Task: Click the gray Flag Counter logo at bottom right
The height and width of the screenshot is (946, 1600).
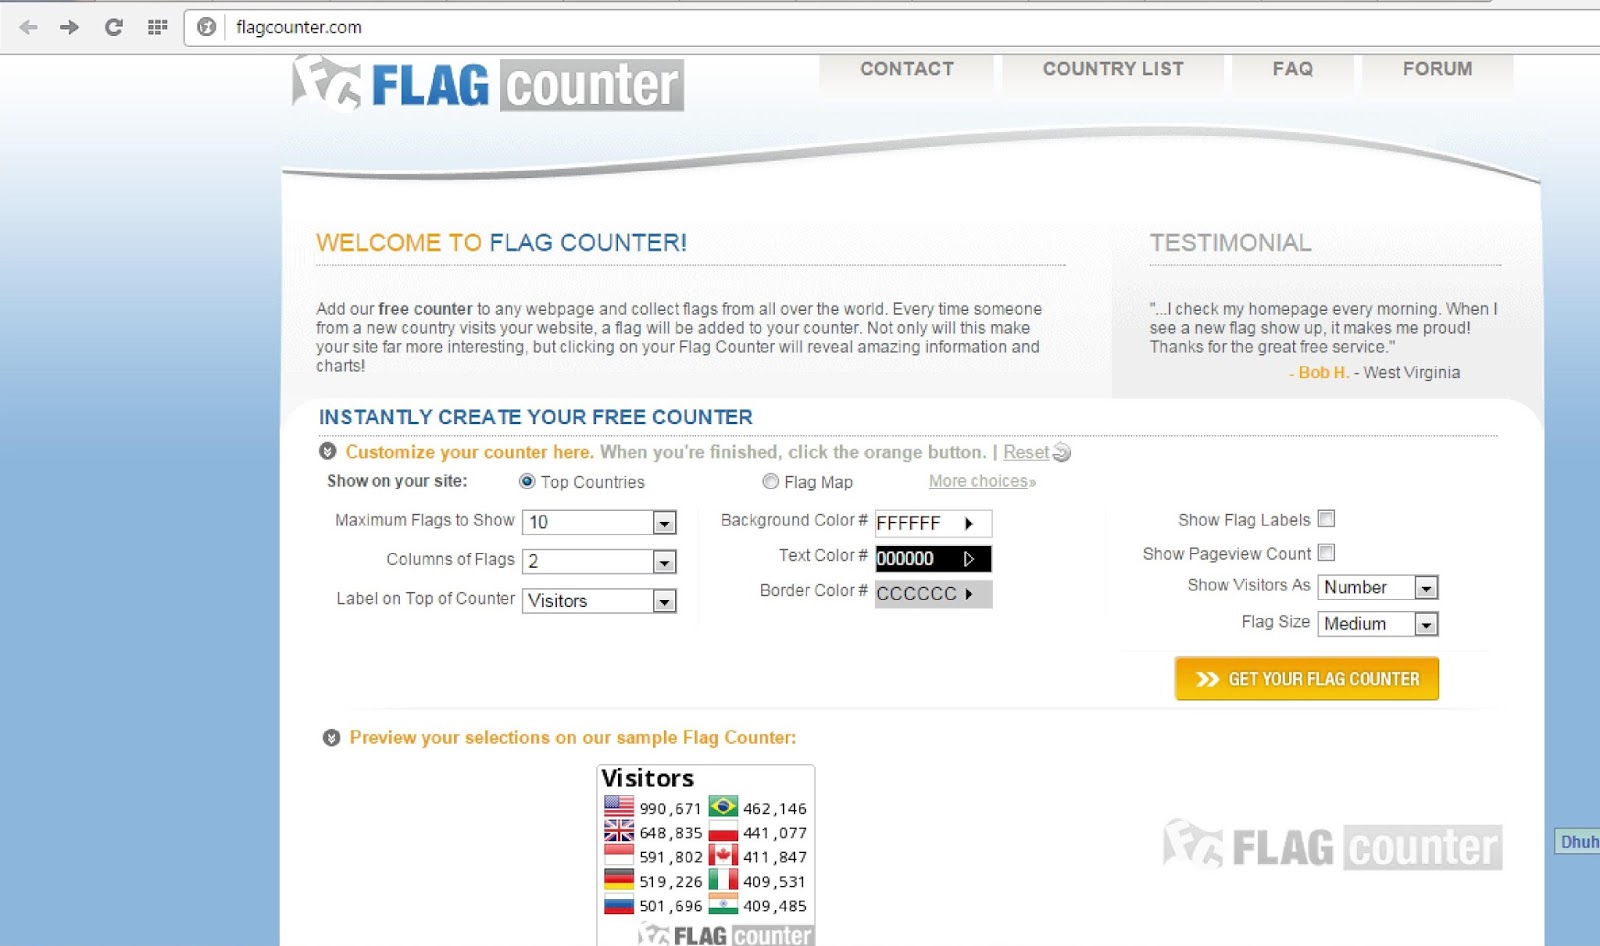Action: pos(1332,846)
